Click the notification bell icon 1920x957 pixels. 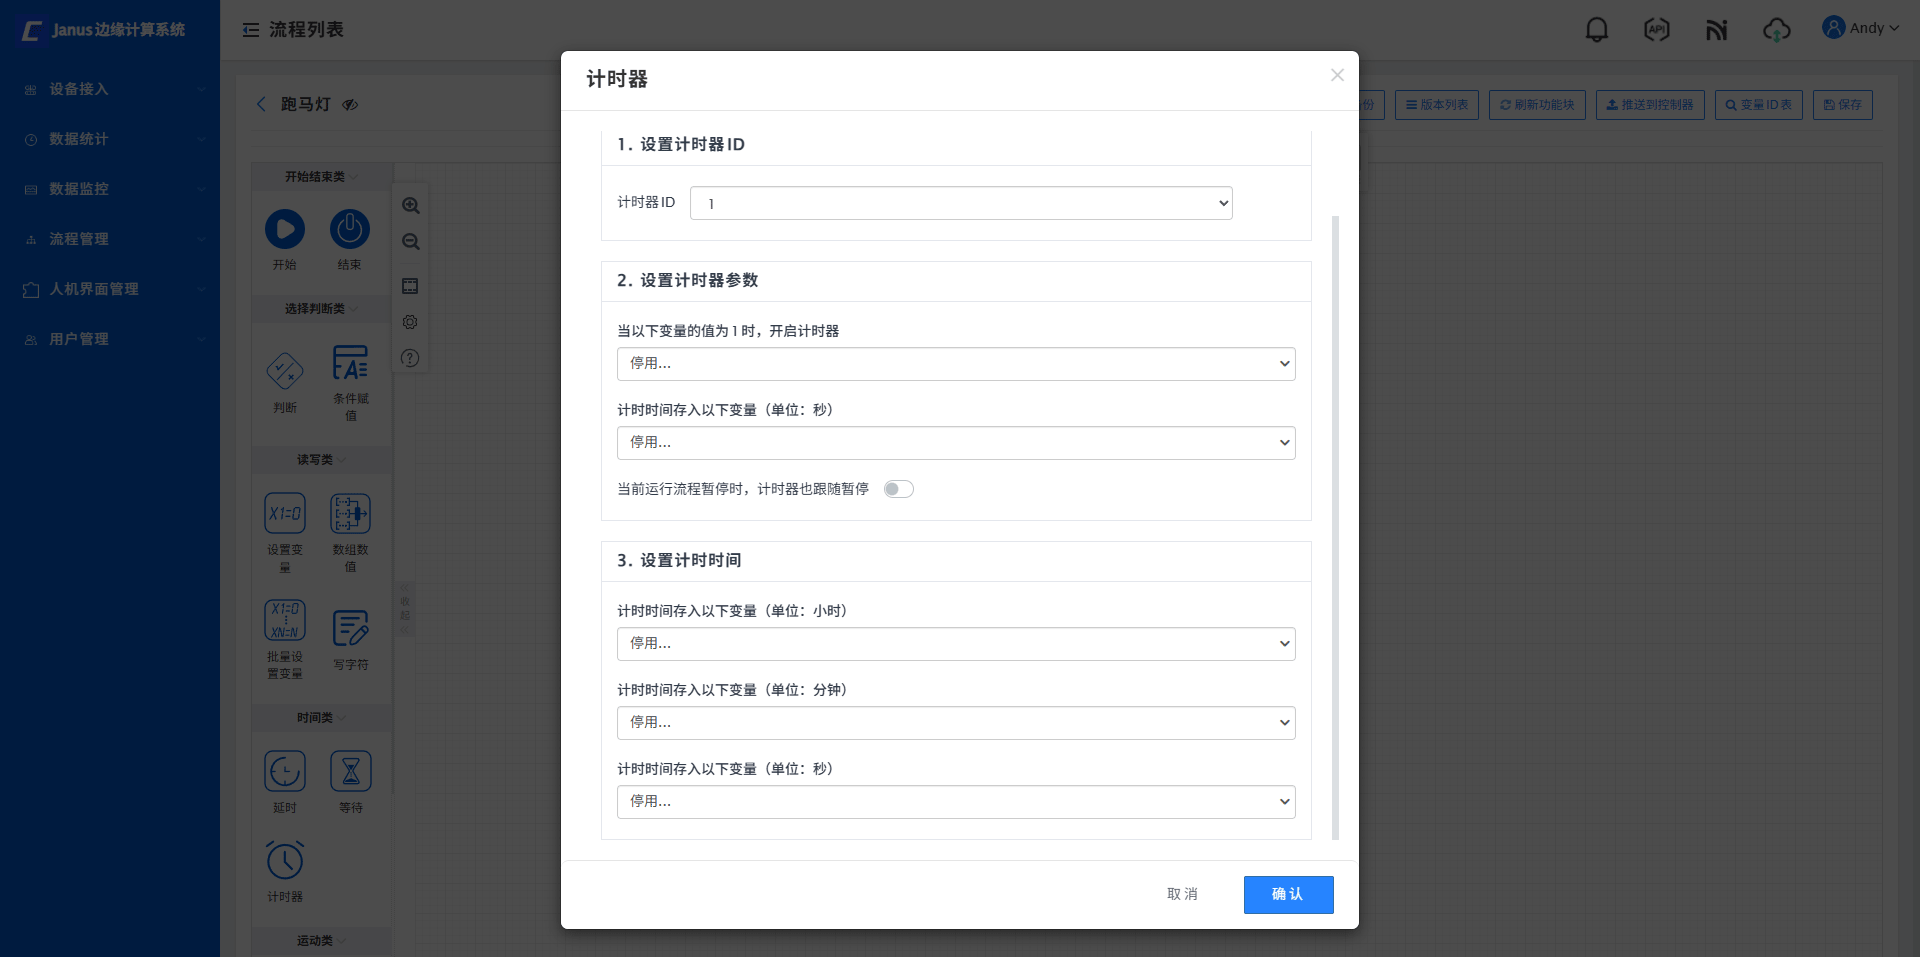1597,30
